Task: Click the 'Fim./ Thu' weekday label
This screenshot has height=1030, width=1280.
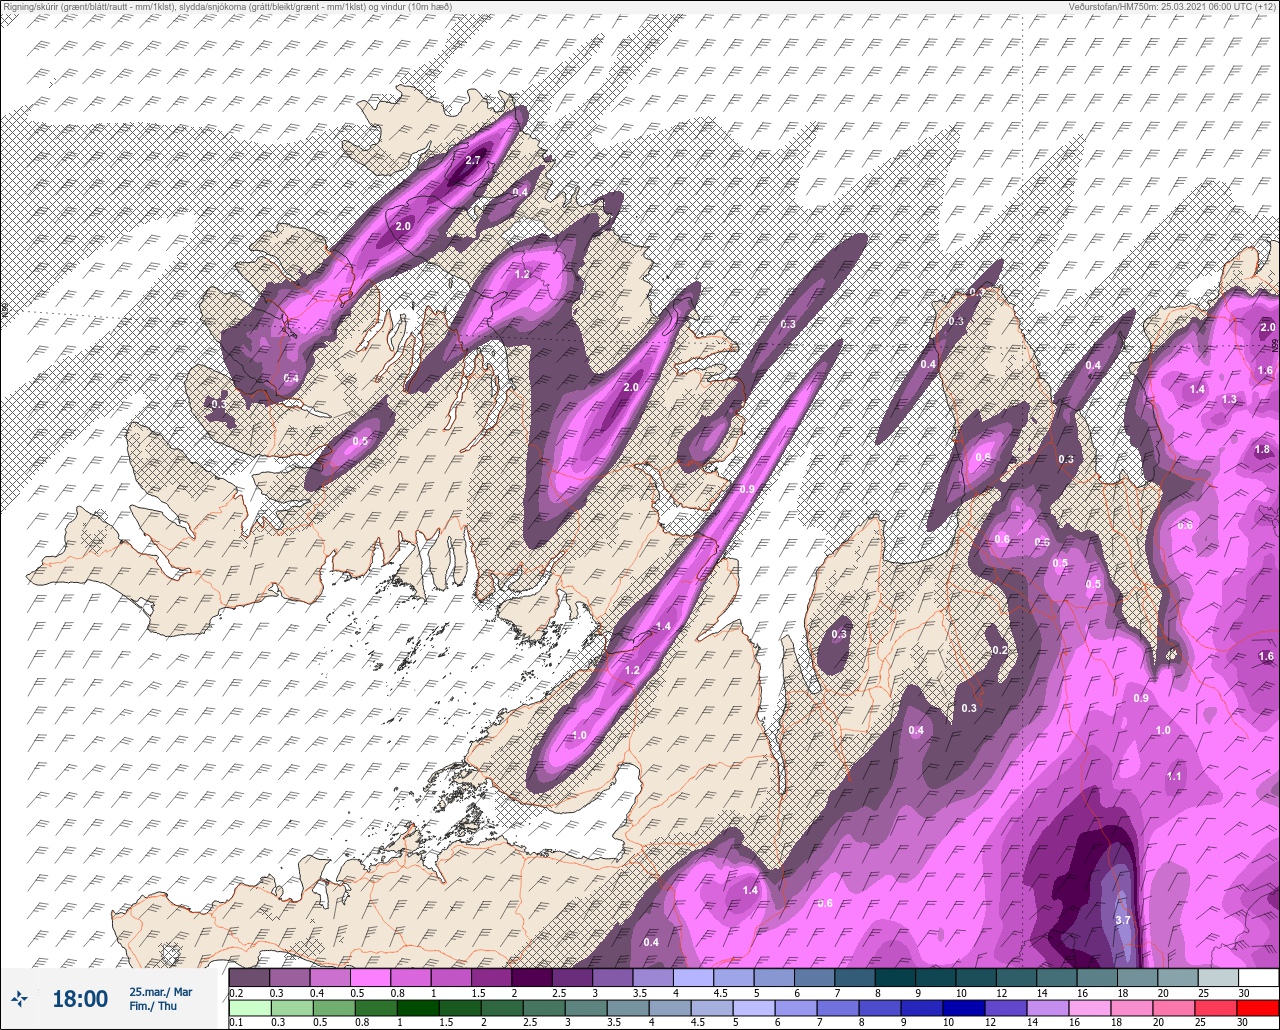Action: (153, 1006)
